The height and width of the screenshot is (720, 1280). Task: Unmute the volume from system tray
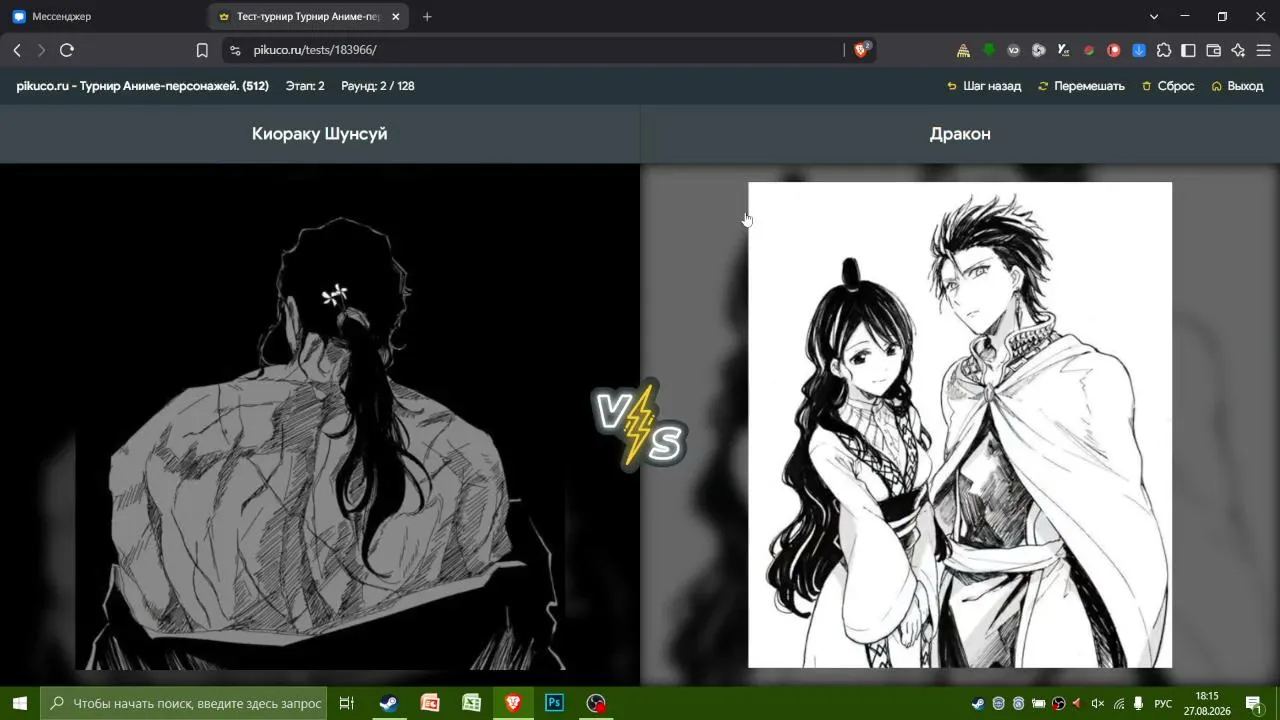click(x=1098, y=704)
